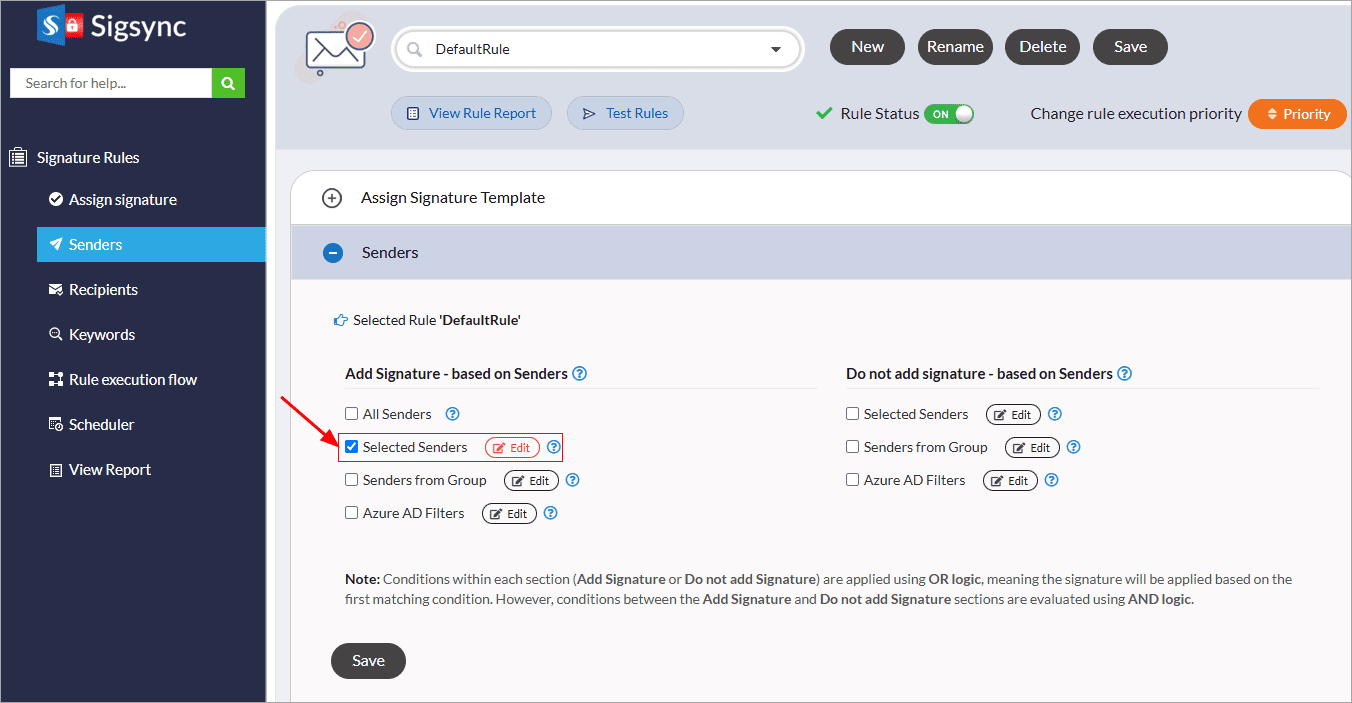The image size is (1352, 703).
Task: Click the Sigsync logo
Action: pos(111,27)
